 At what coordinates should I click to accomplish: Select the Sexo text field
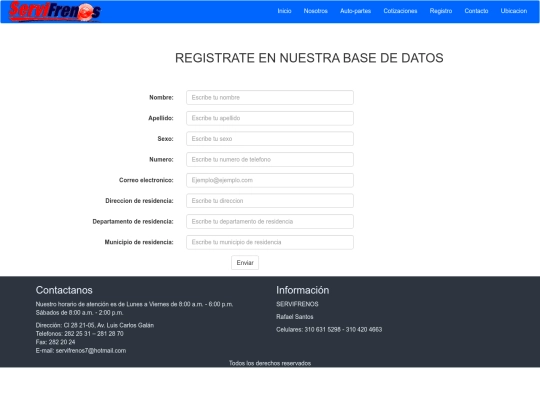pyautogui.click(x=270, y=139)
